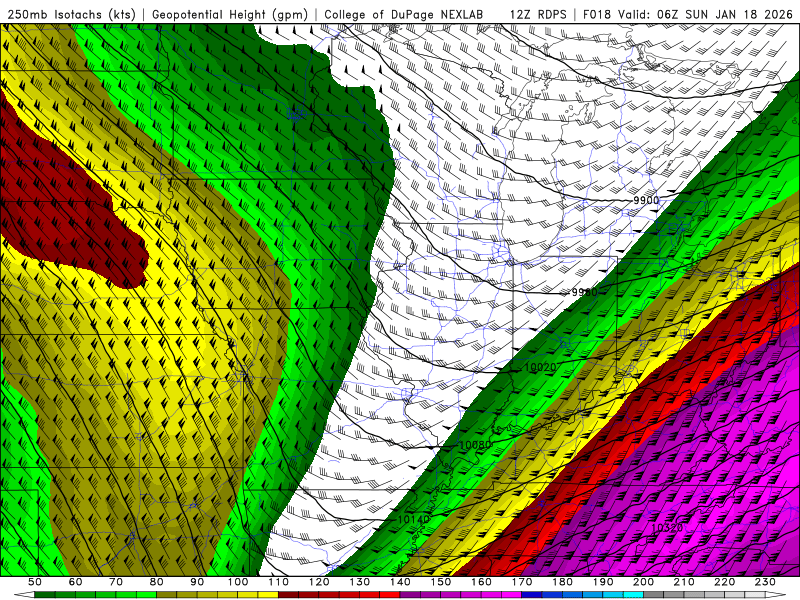Click the 10140 height contour label
This screenshot has height=600, width=800.
[x=413, y=519]
